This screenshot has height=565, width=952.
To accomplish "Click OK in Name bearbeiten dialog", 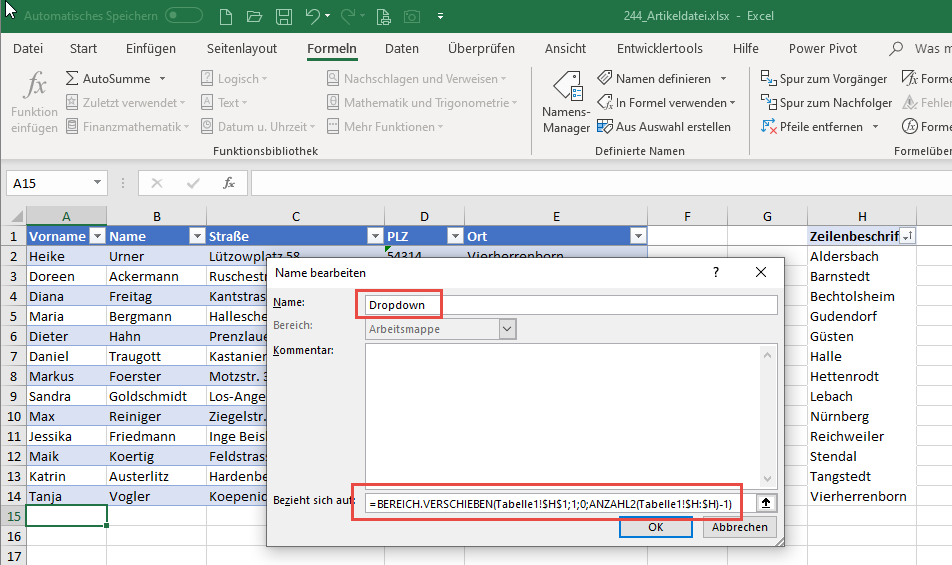I will (x=656, y=527).
